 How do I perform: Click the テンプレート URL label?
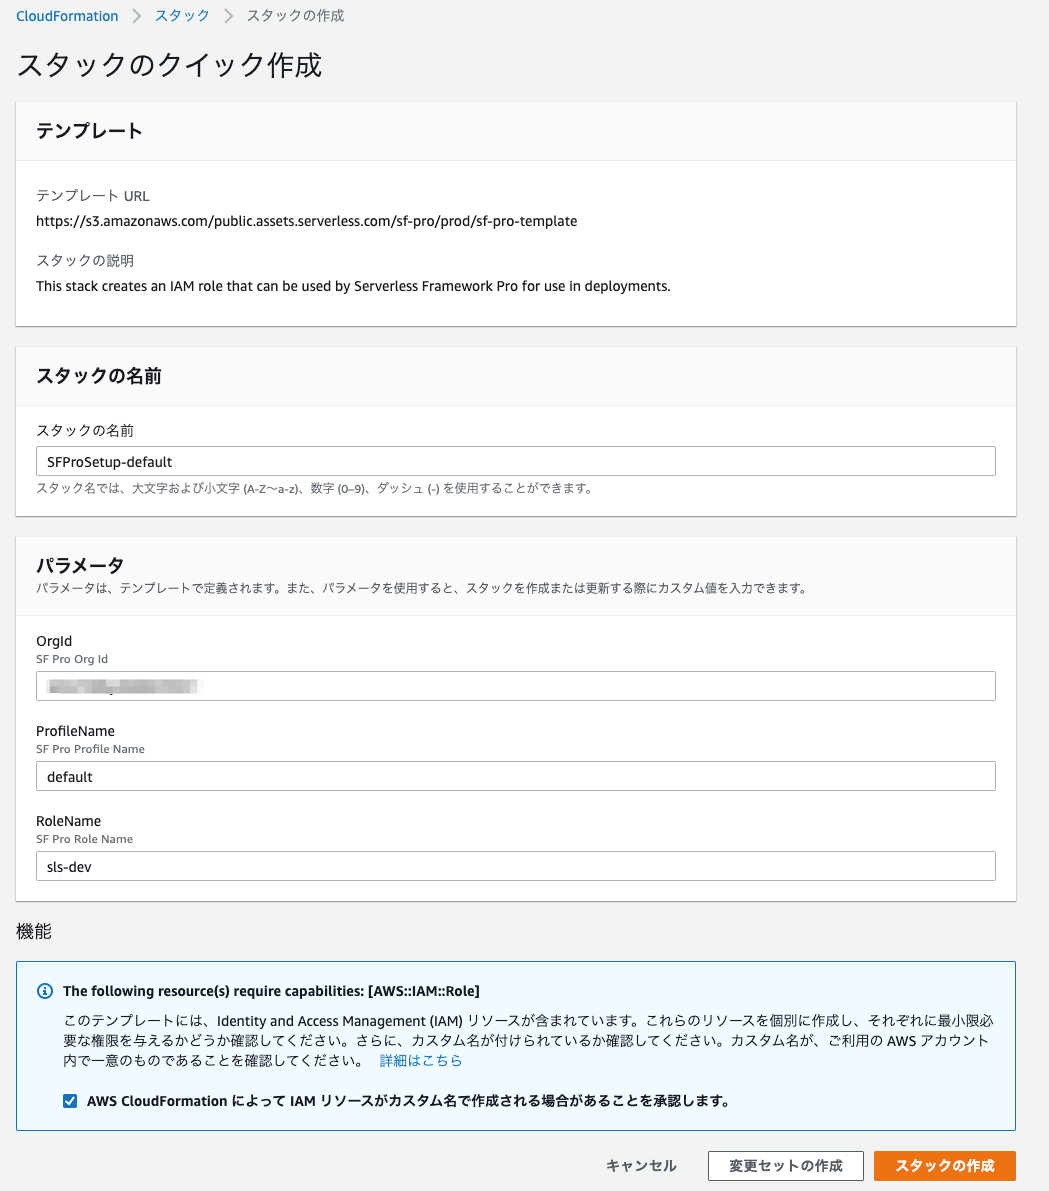pyautogui.click(x=93, y=196)
